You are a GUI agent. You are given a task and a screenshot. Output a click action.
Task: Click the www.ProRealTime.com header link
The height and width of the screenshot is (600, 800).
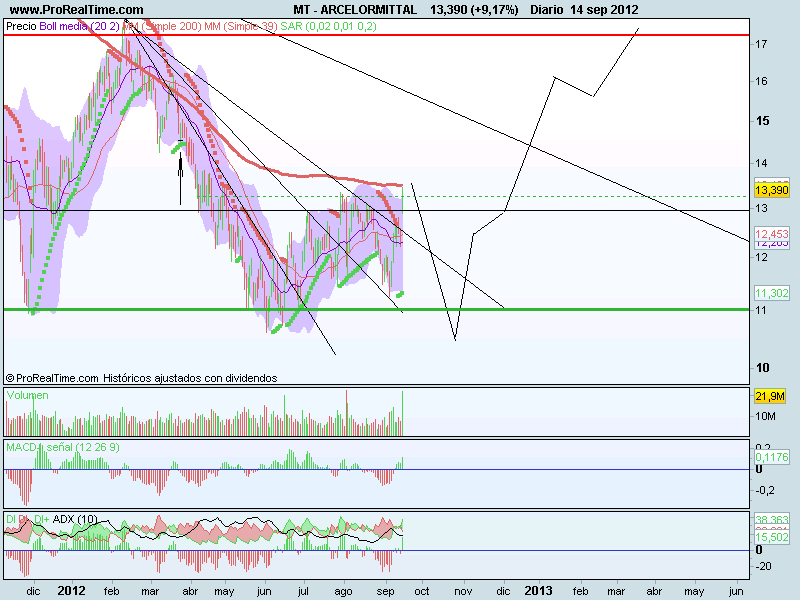(x=77, y=10)
